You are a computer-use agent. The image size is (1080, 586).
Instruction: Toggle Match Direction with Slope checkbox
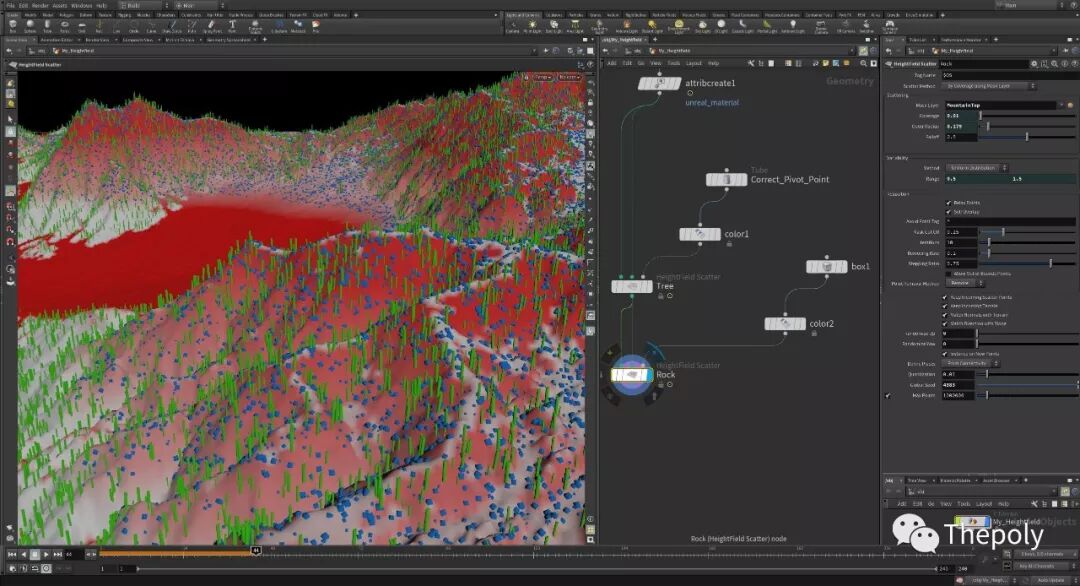945,324
